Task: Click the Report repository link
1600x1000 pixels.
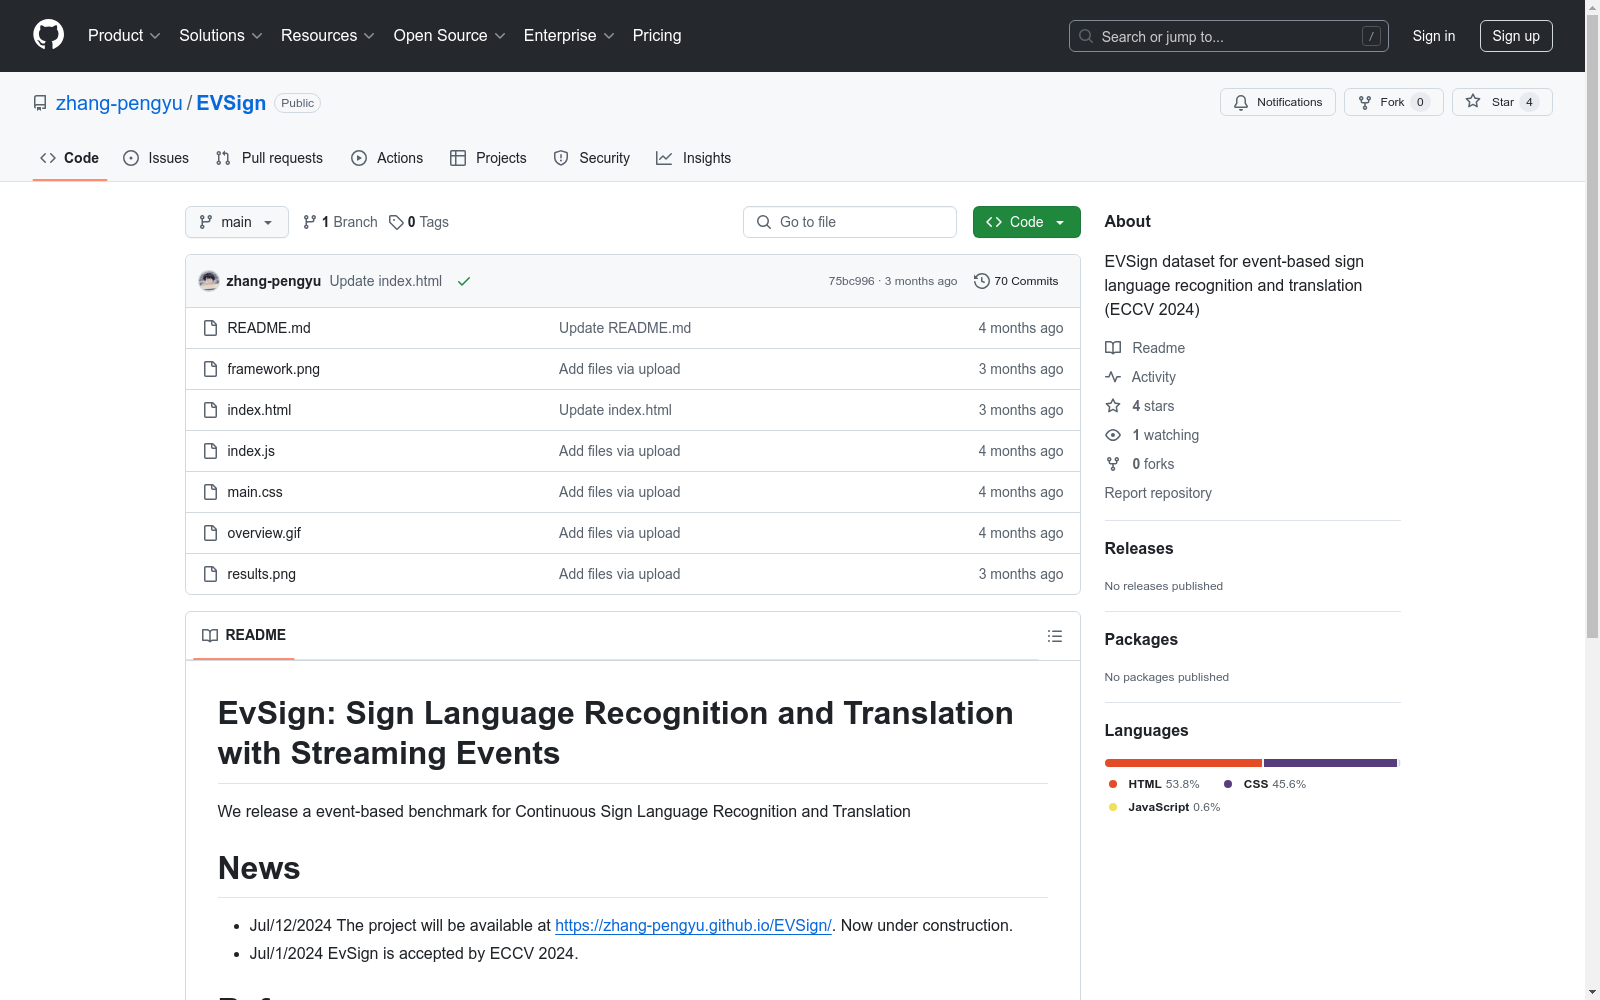Action: point(1158,493)
